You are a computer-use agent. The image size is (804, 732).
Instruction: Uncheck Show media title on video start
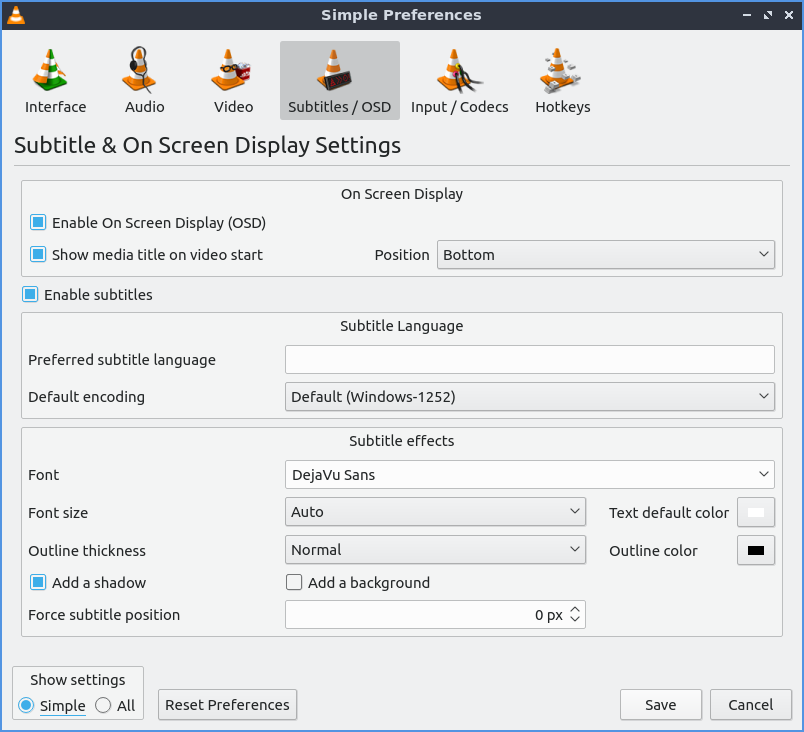(x=38, y=255)
